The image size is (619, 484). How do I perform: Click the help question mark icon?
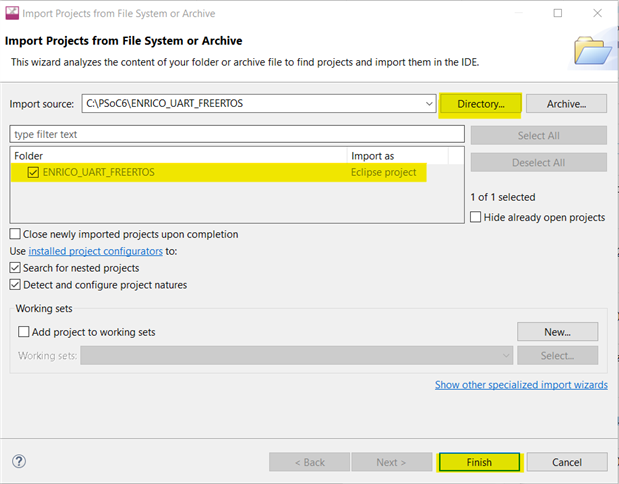19,461
